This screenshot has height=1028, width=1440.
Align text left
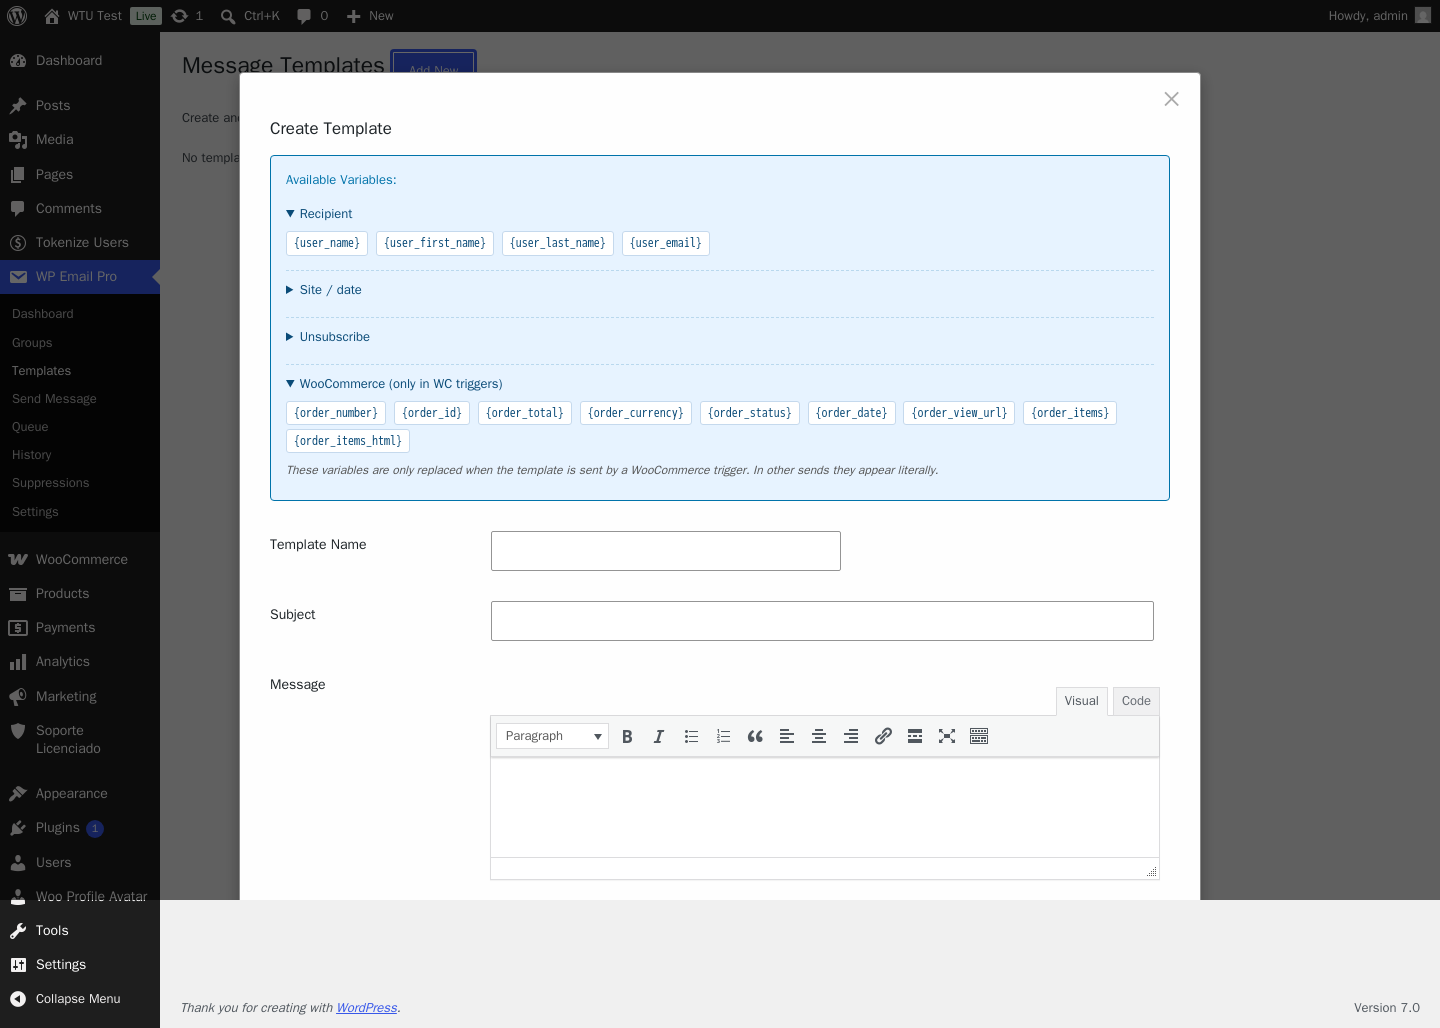[x=787, y=736]
